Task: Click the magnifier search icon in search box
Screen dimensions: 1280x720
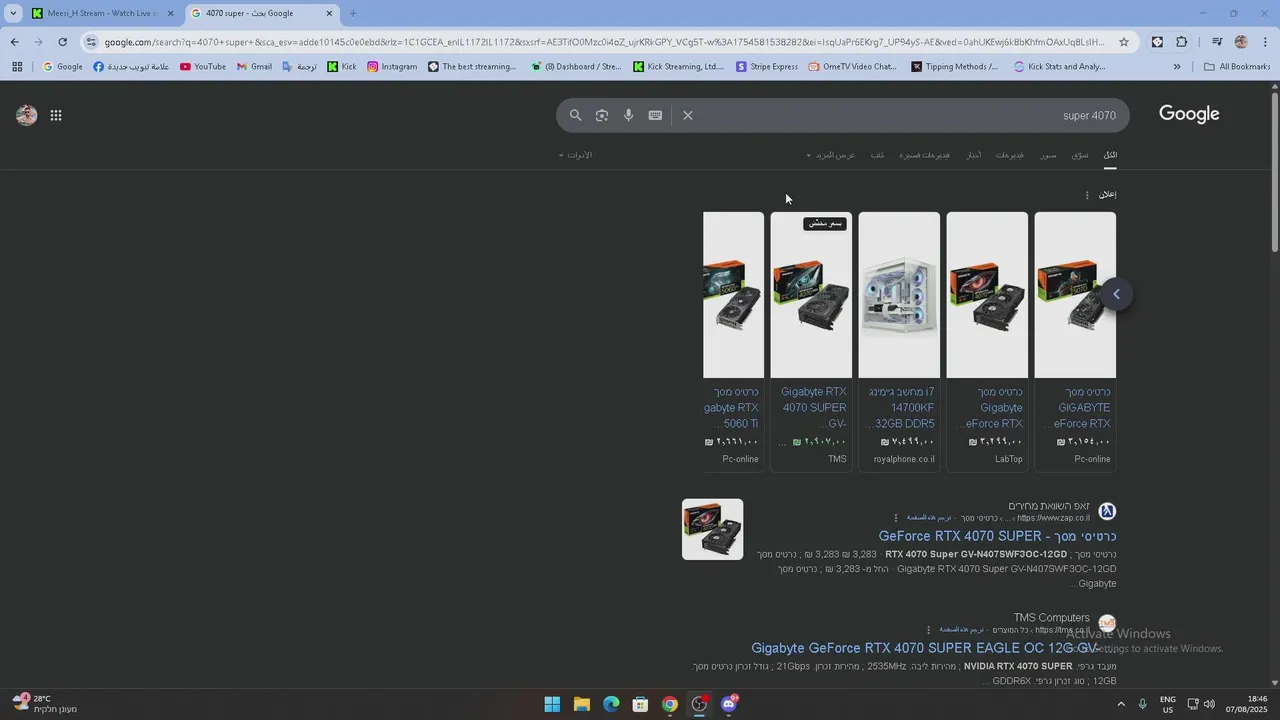Action: pos(575,115)
